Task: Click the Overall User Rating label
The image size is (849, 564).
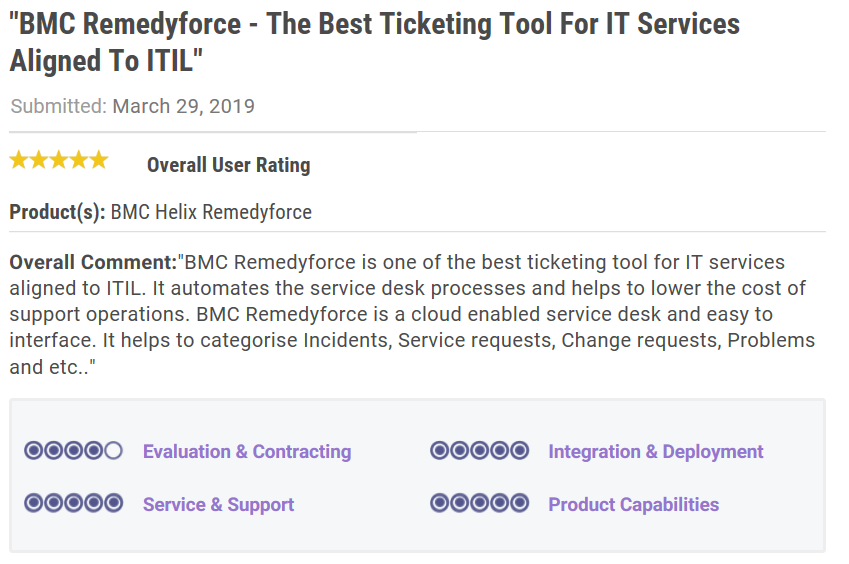Action: point(228,165)
